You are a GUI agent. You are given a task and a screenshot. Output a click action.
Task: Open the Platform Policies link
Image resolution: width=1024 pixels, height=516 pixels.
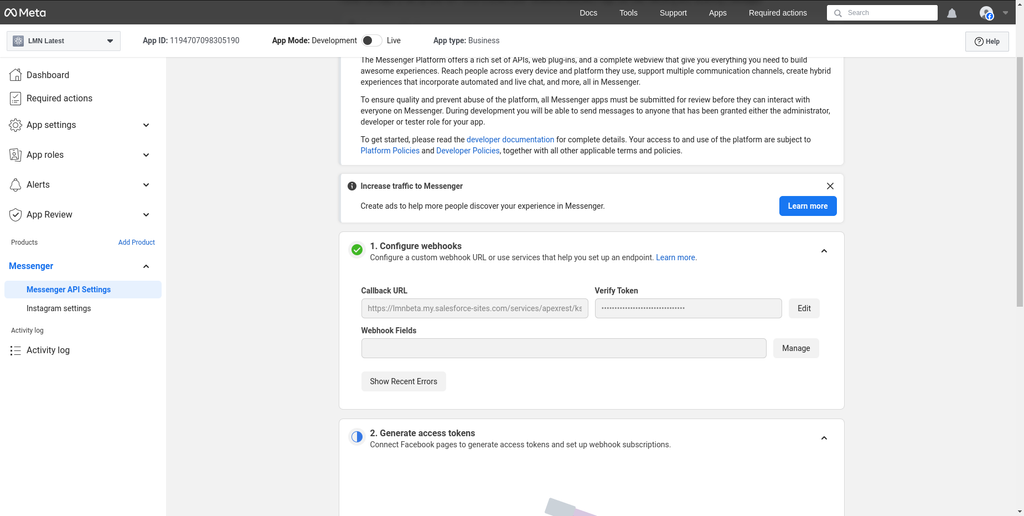point(390,151)
